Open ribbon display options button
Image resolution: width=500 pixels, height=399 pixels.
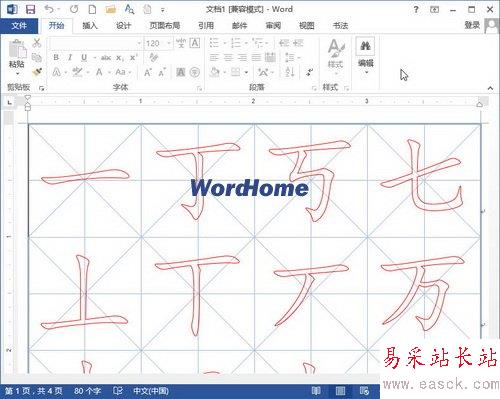click(x=434, y=10)
